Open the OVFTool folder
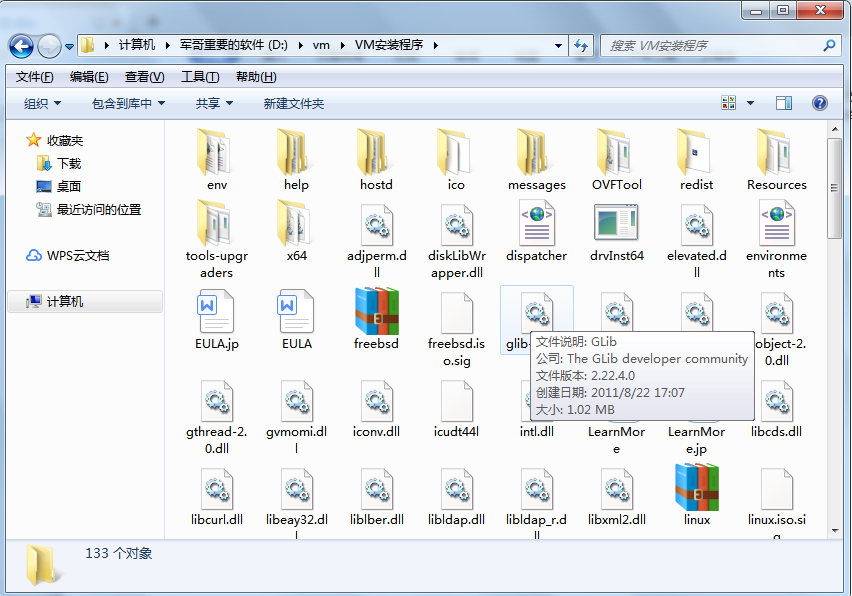This screenshot has width=852, height=596. pos(617,159)
